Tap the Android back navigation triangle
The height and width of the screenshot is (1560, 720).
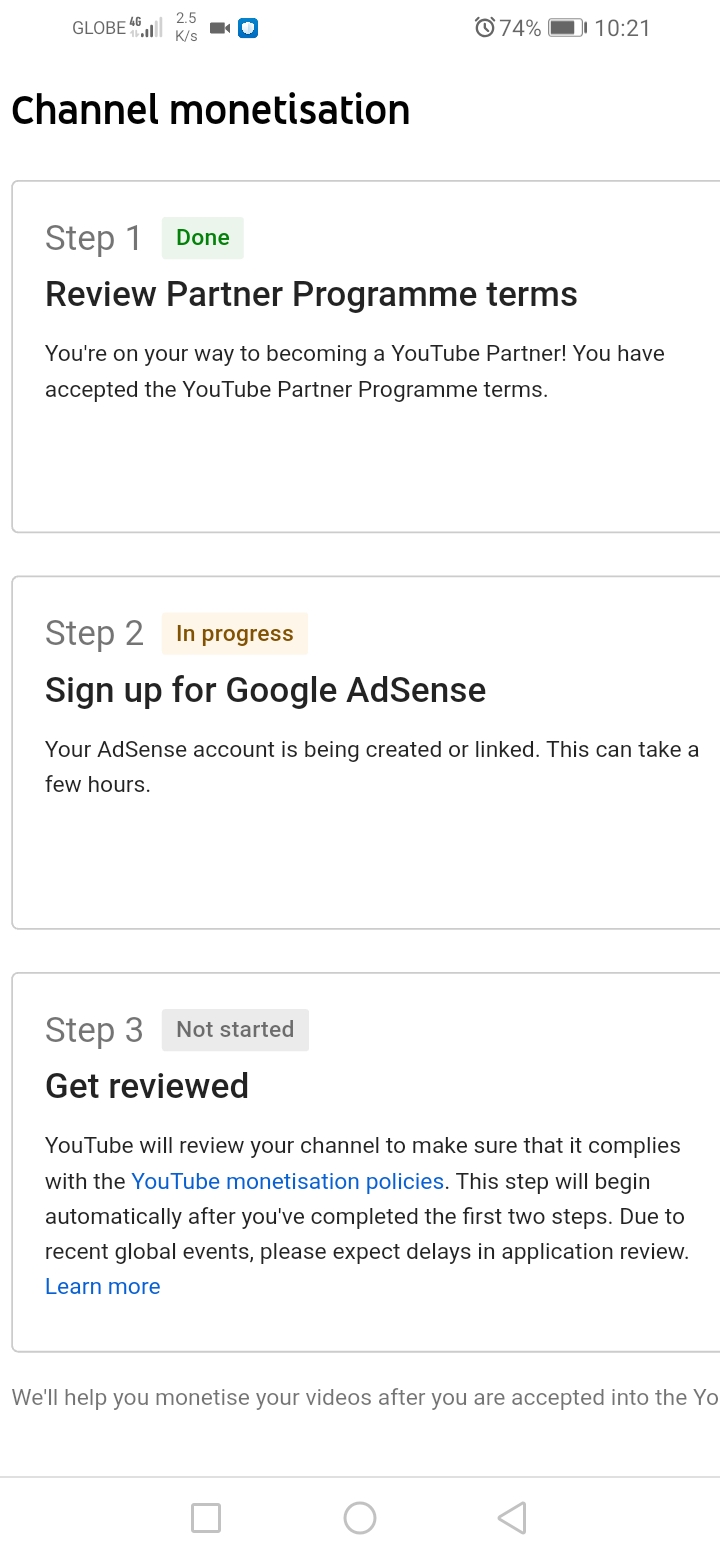coord(512,1517)
